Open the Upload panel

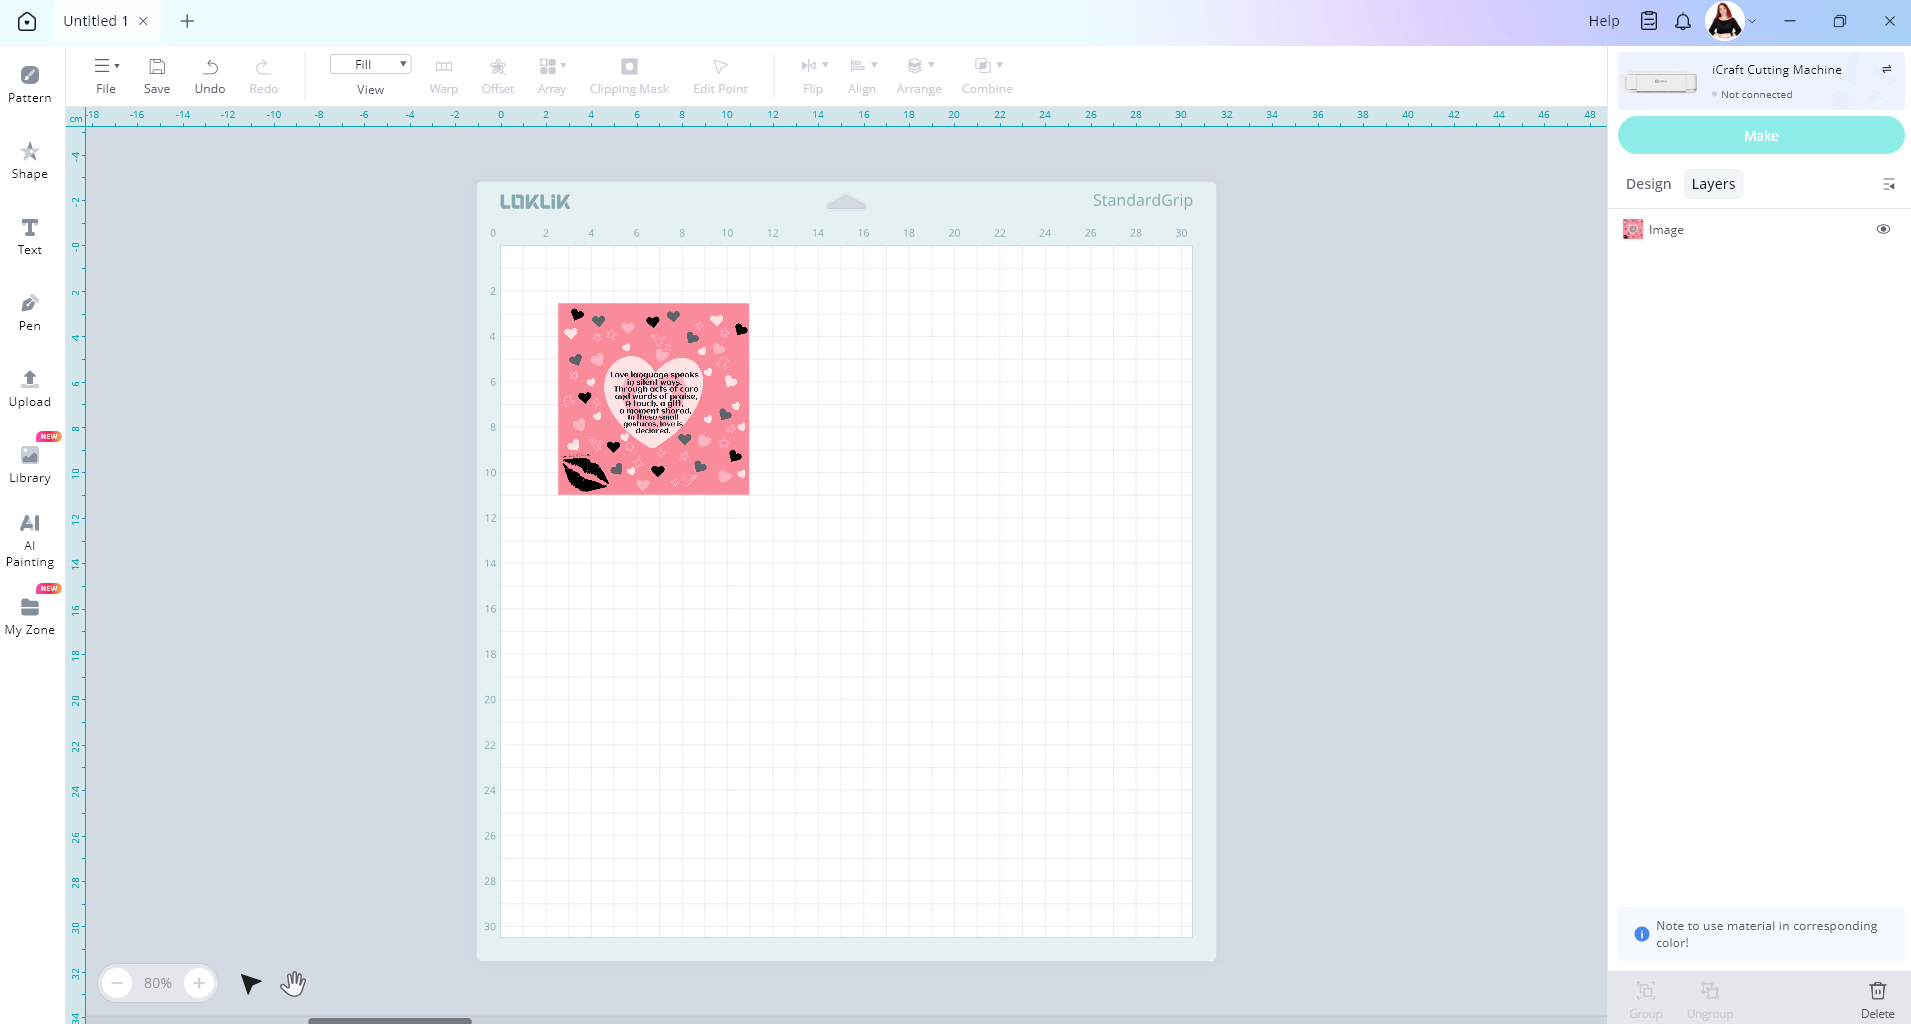click(30, 388)
